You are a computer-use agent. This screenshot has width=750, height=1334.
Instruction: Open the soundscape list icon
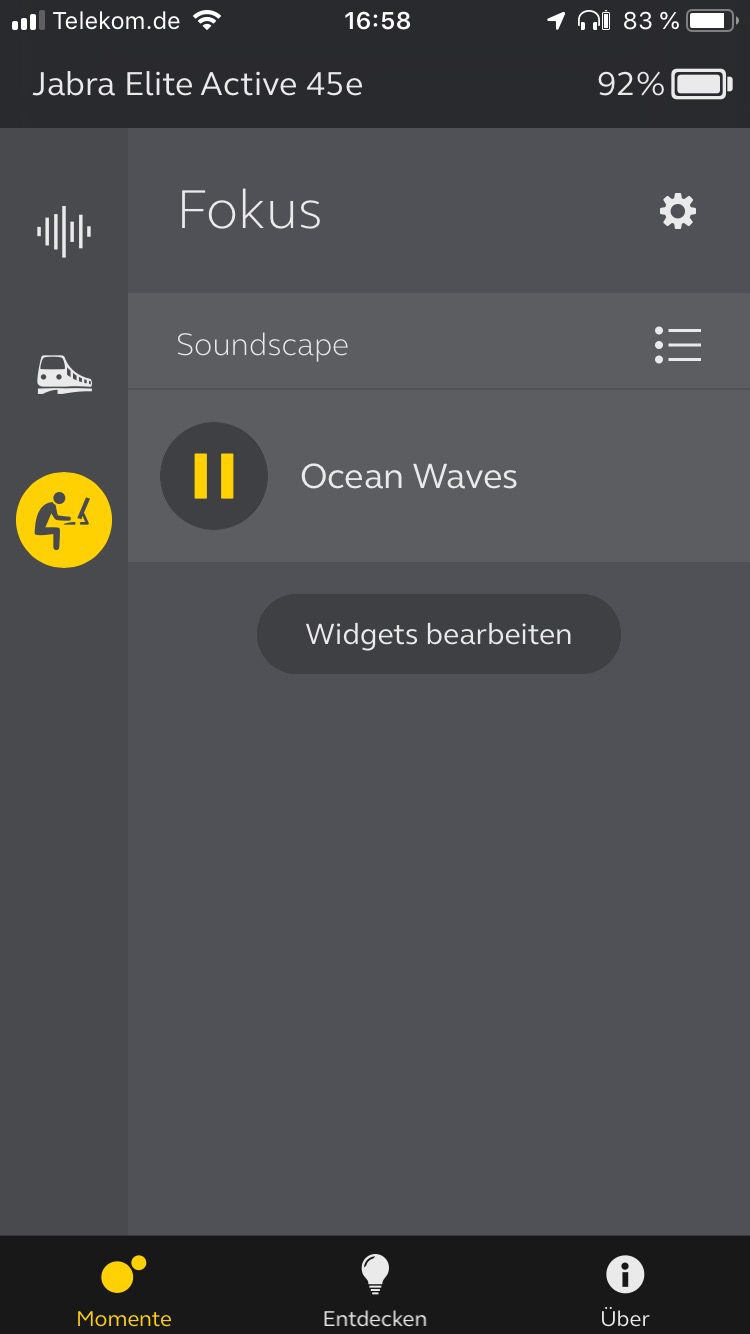click(678, 345)
